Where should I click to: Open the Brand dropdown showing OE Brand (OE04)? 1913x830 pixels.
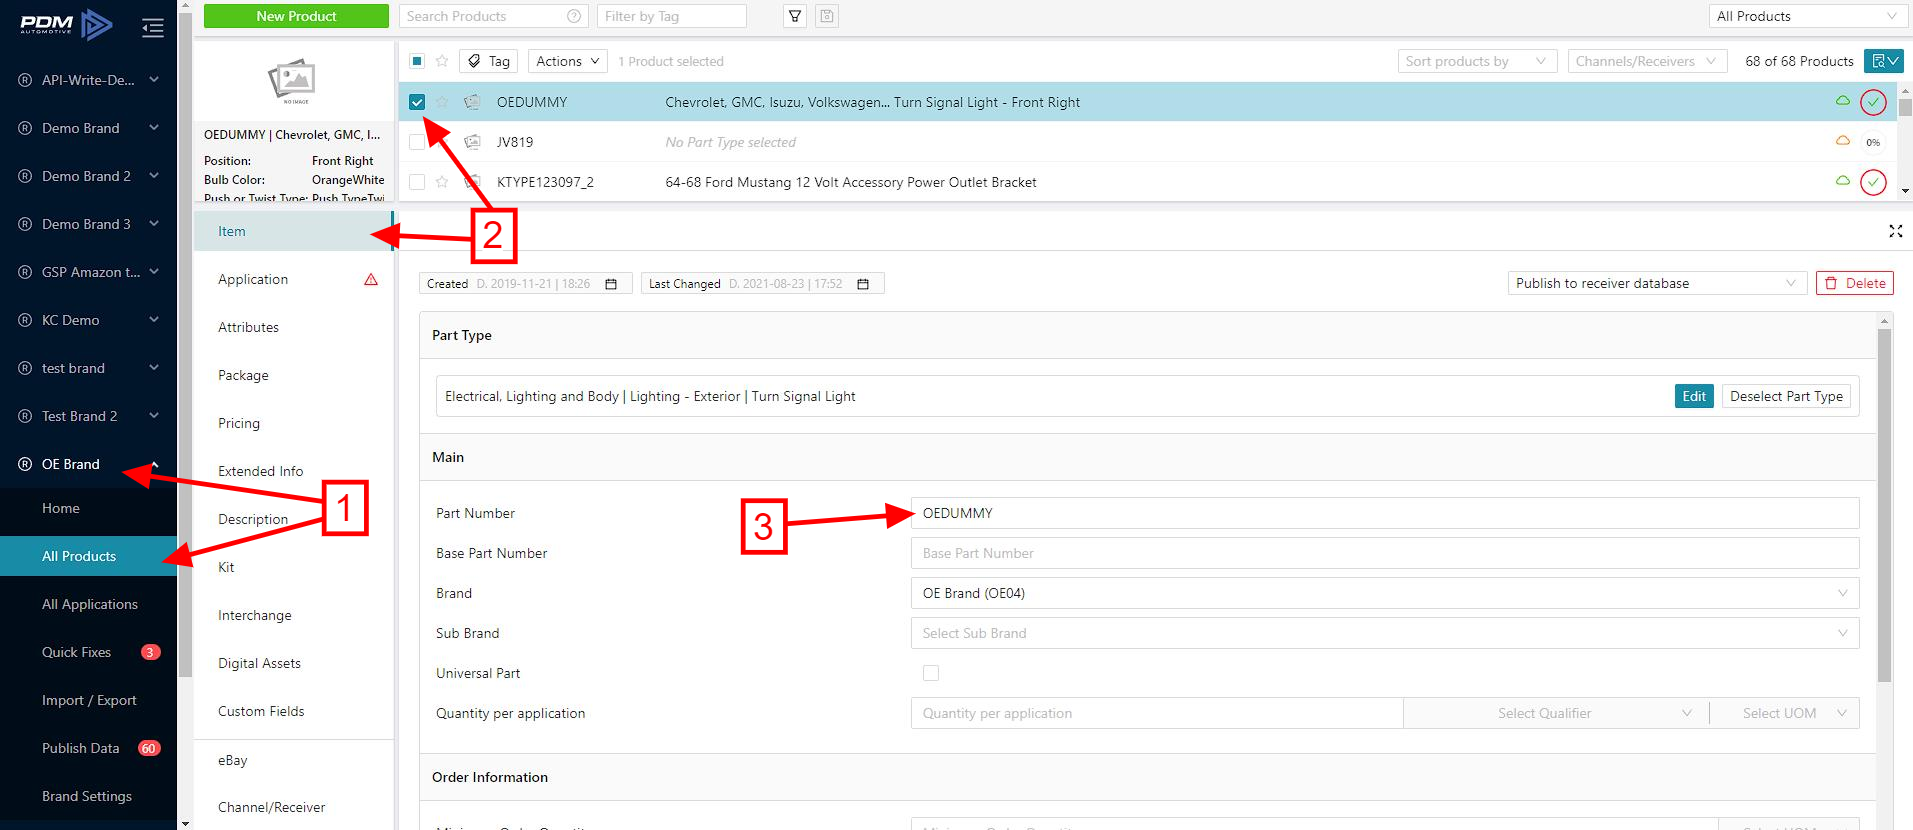[1385, 593]
